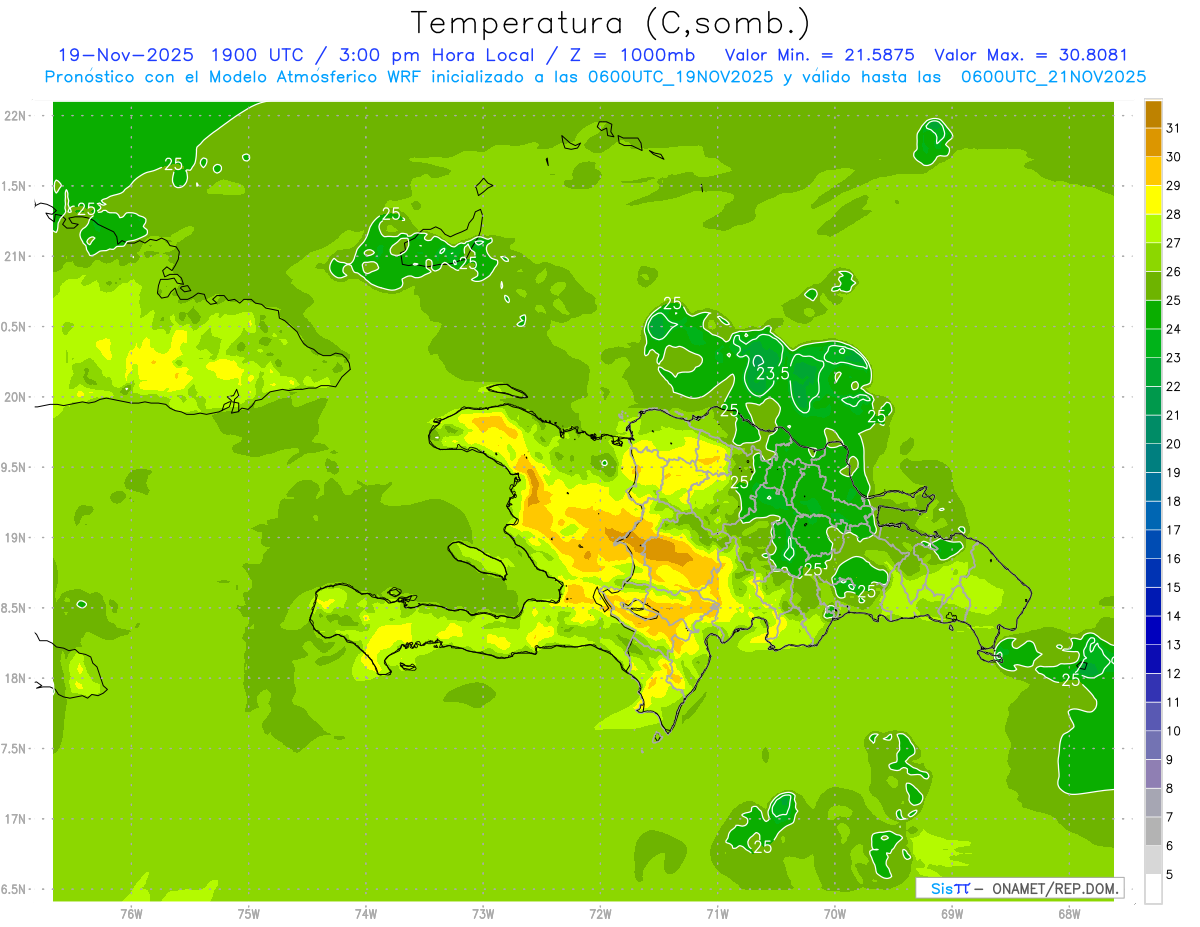Click the yellow legend swatch between 28 and 29
Viewport: 1200px width, 927px height.
[1153, 200]
